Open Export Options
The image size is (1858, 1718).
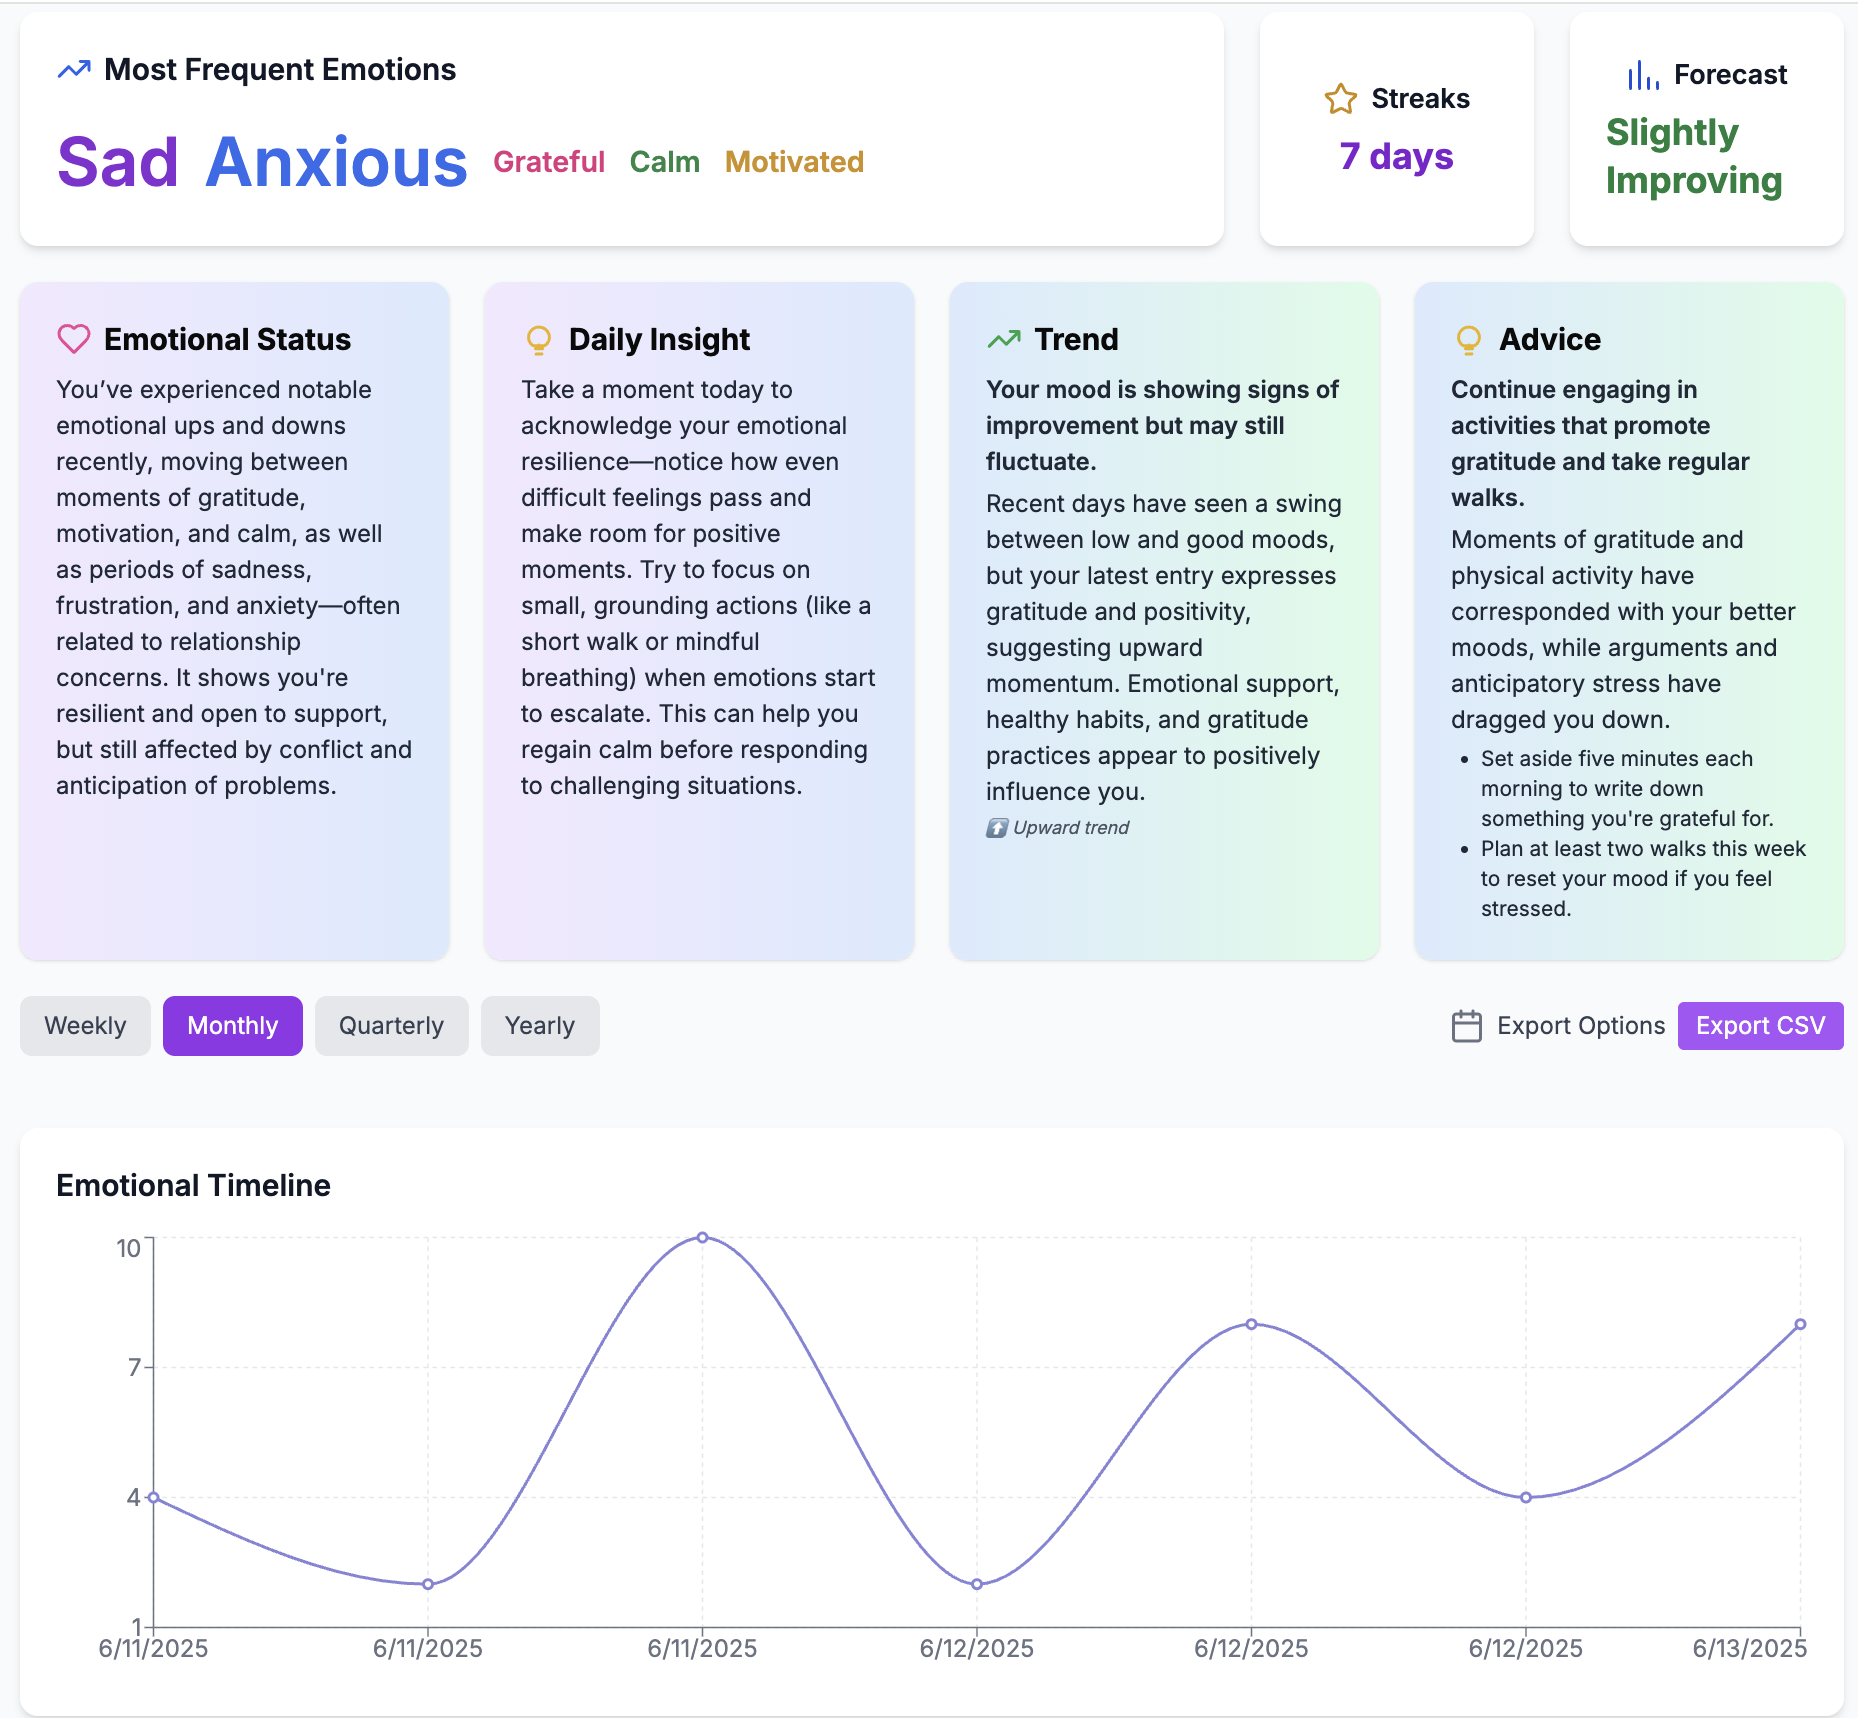tap(1580, 1026)
